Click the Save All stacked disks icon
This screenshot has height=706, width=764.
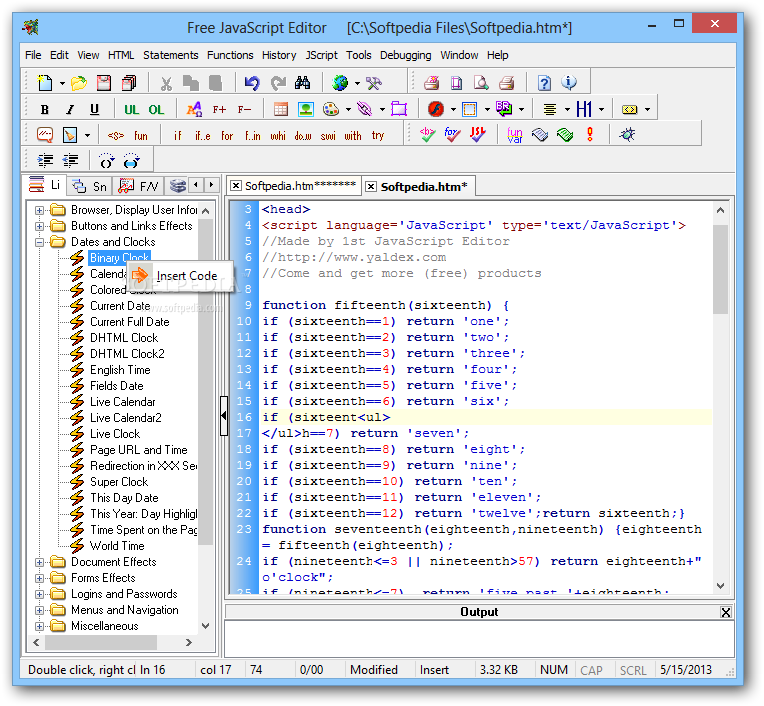point(129,83)
